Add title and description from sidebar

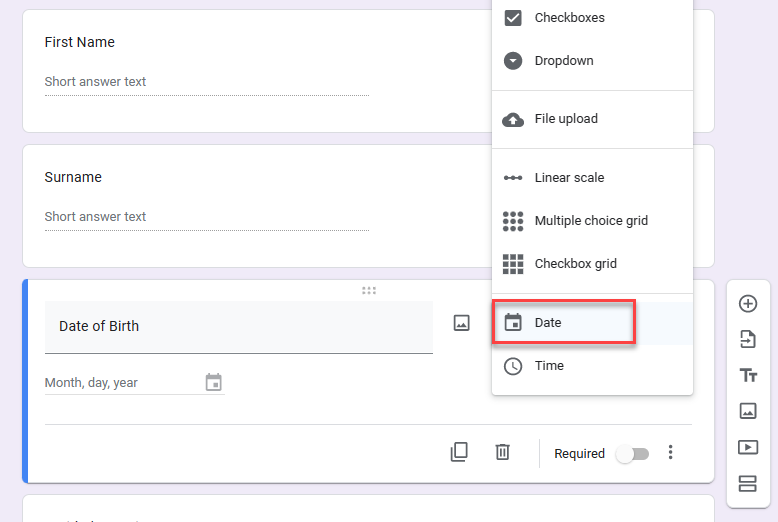pos(747,375)
